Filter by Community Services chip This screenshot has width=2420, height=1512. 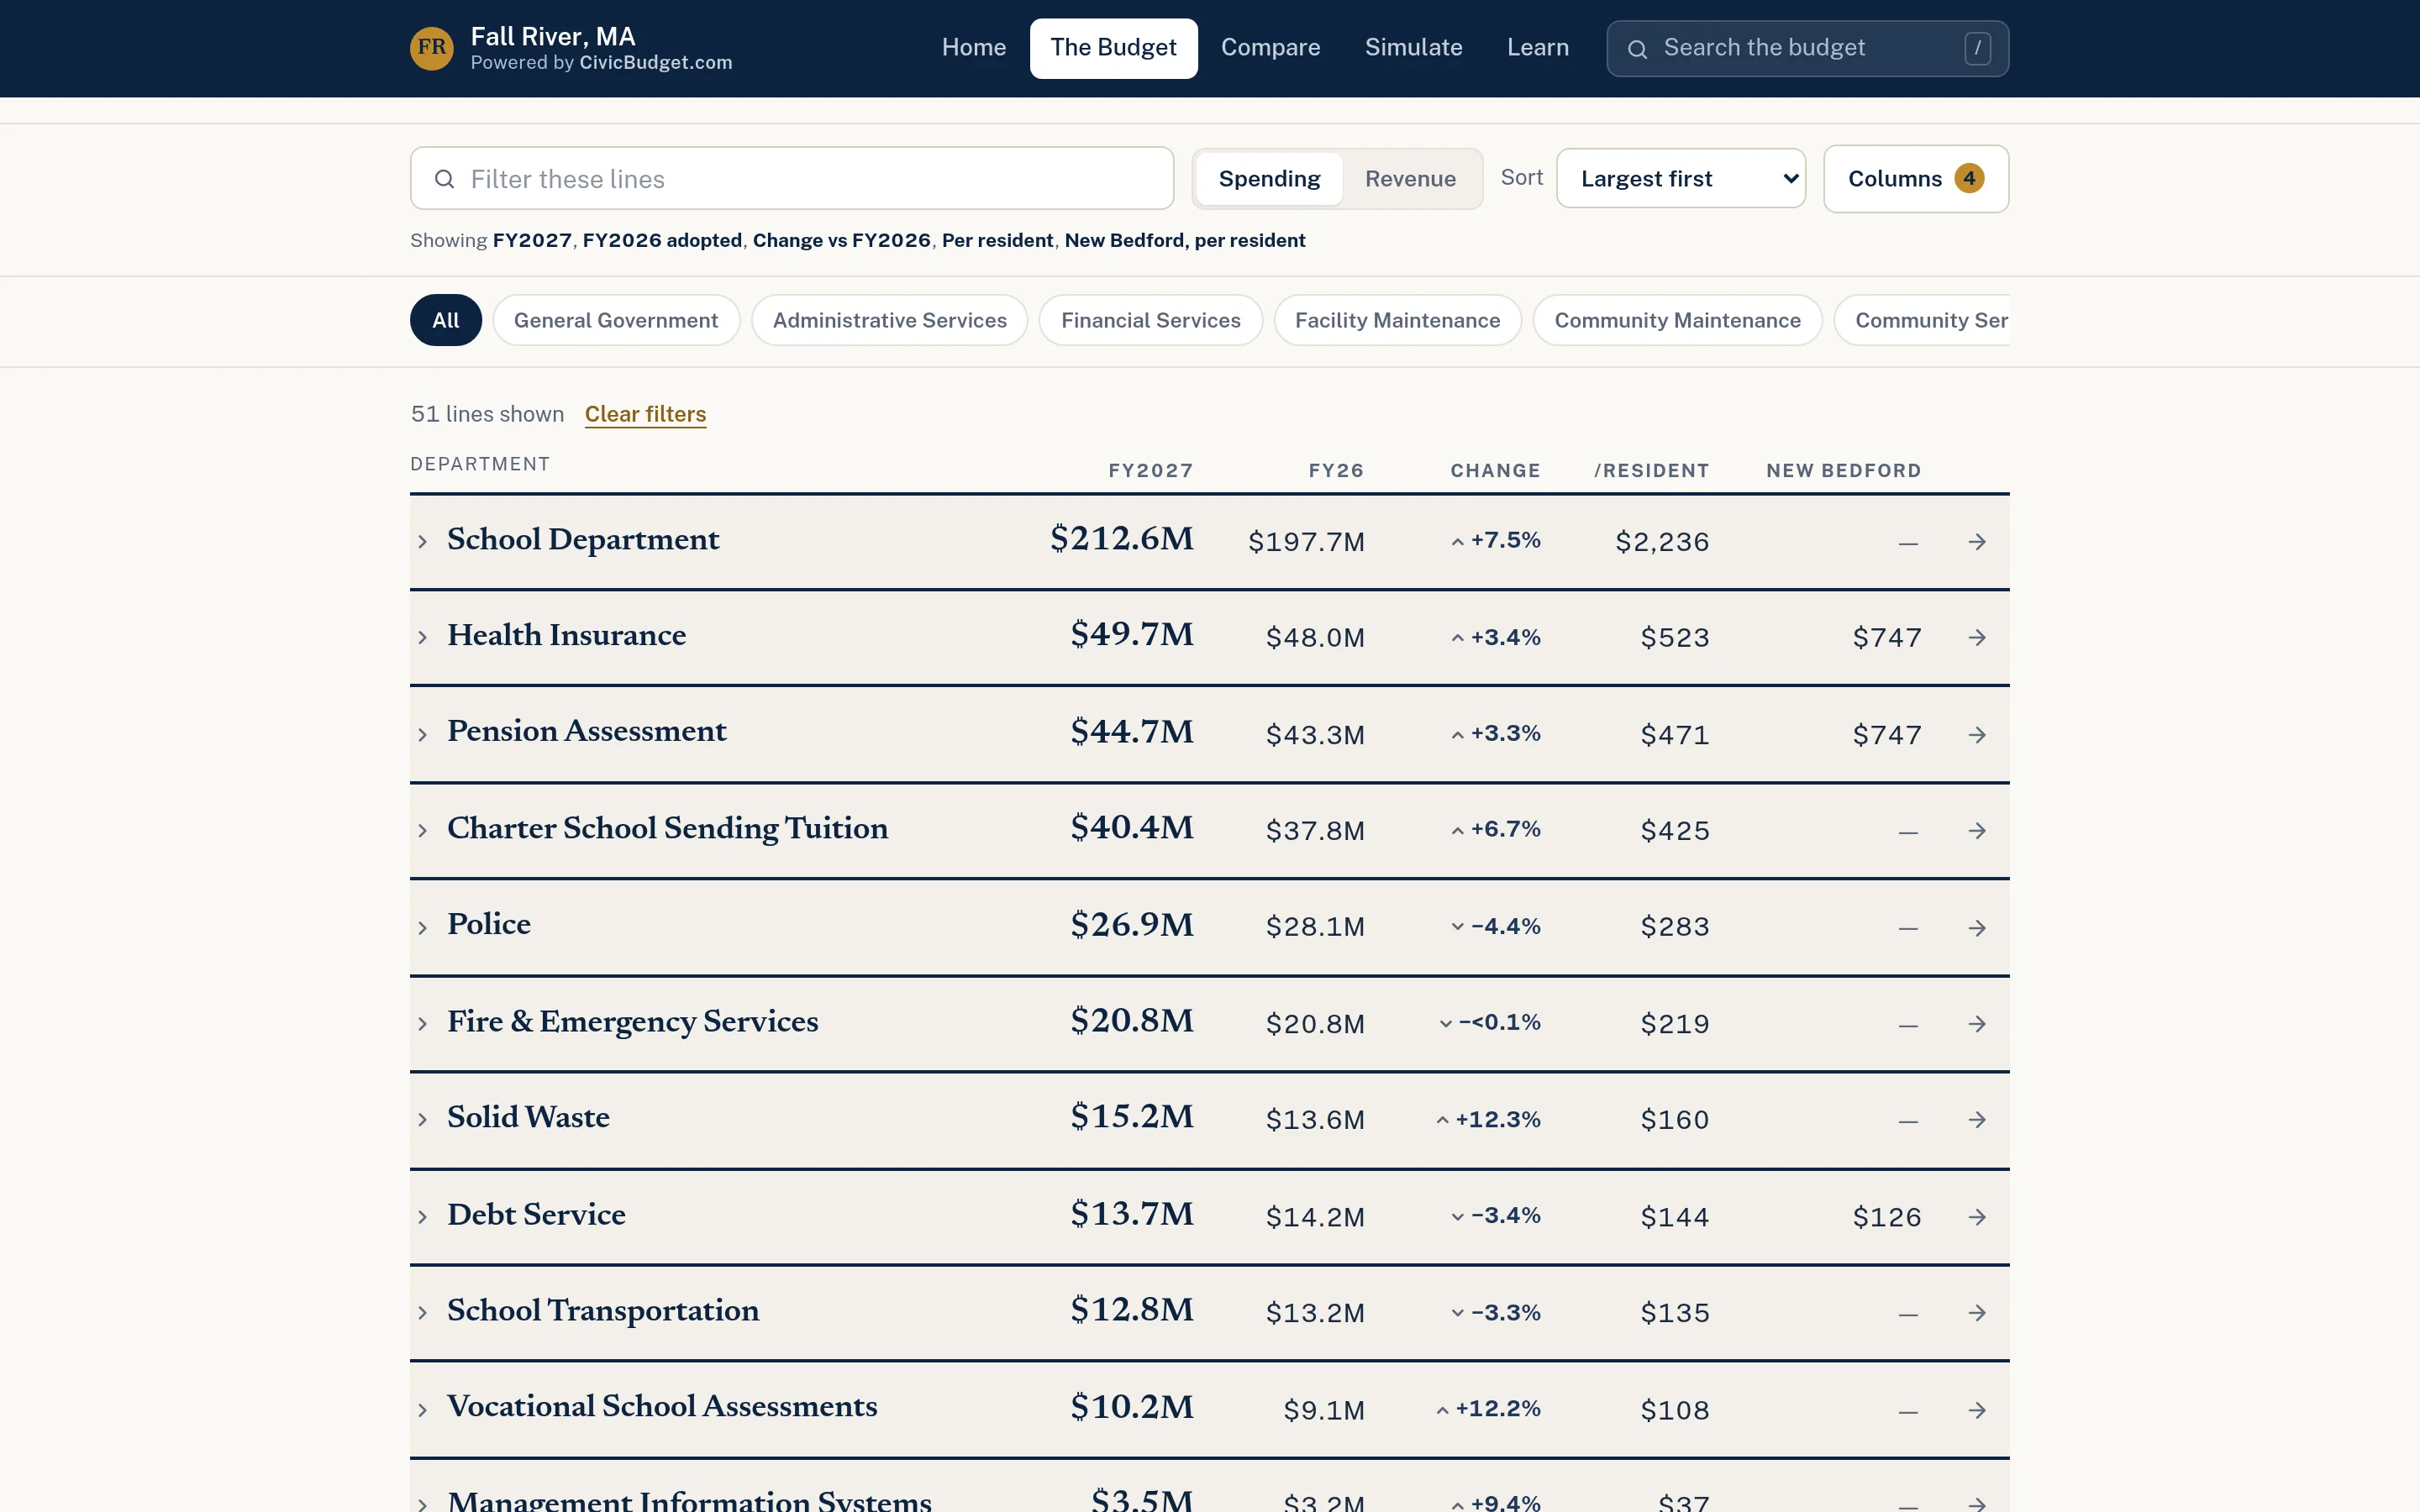pyautogui.click(x=1922, y=320)
